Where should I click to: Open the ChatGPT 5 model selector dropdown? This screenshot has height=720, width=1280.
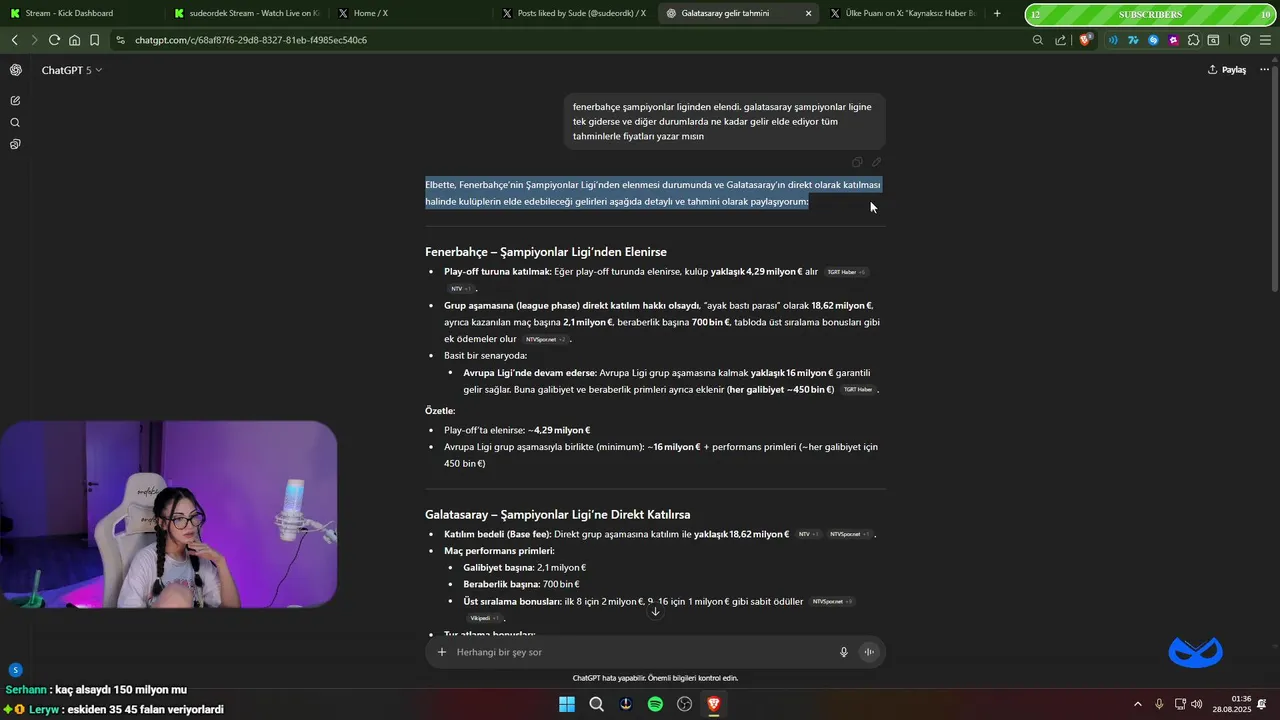[72, 70]
